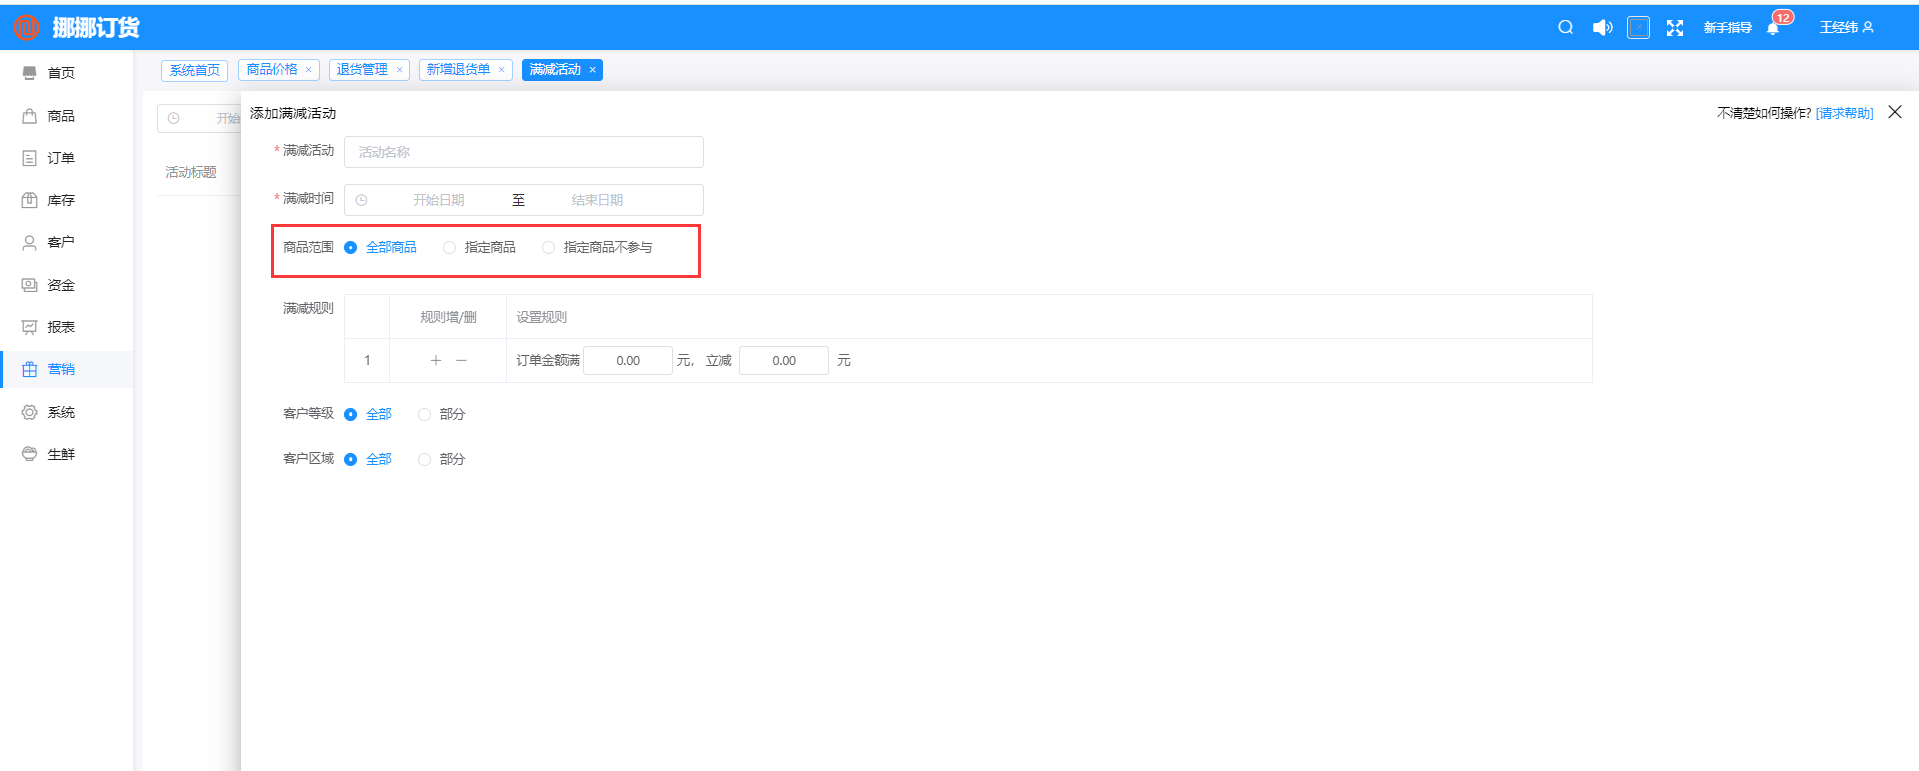The image size is (1919, 771).
Task: Switch to the 退货管理 tab
Action: pos(361,70)
